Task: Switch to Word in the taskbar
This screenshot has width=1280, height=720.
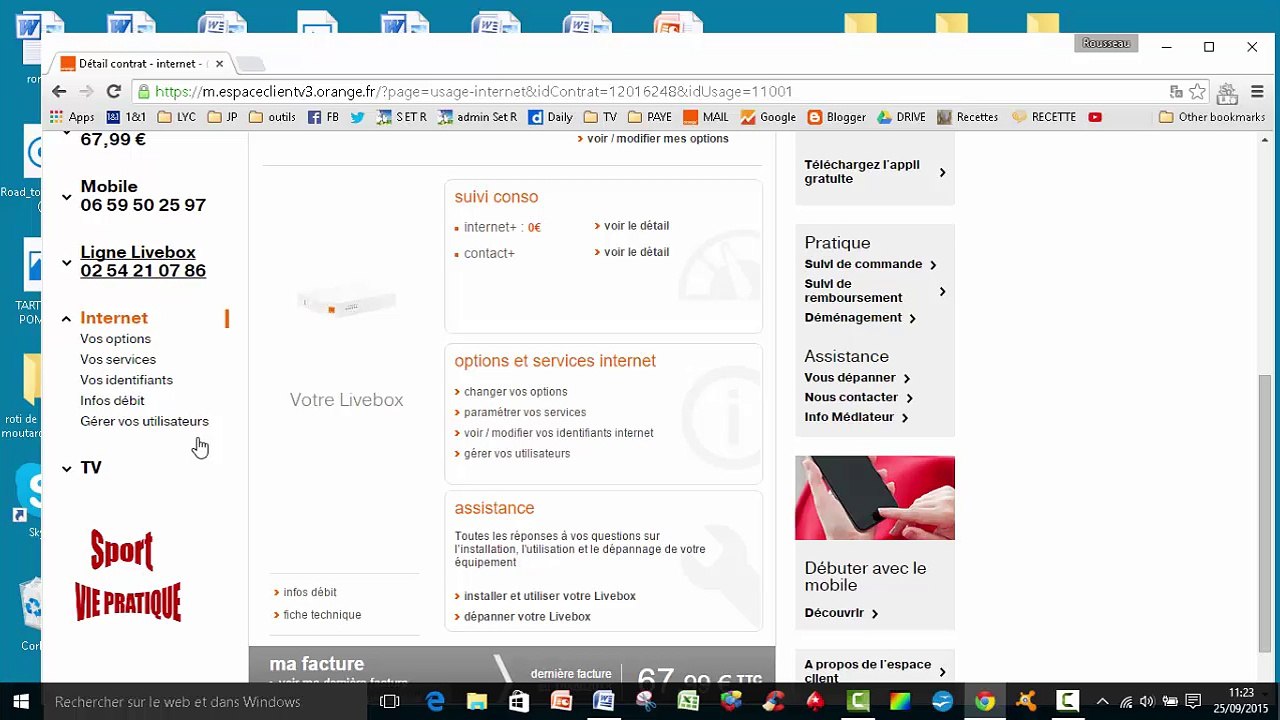Action: point(603,702)
